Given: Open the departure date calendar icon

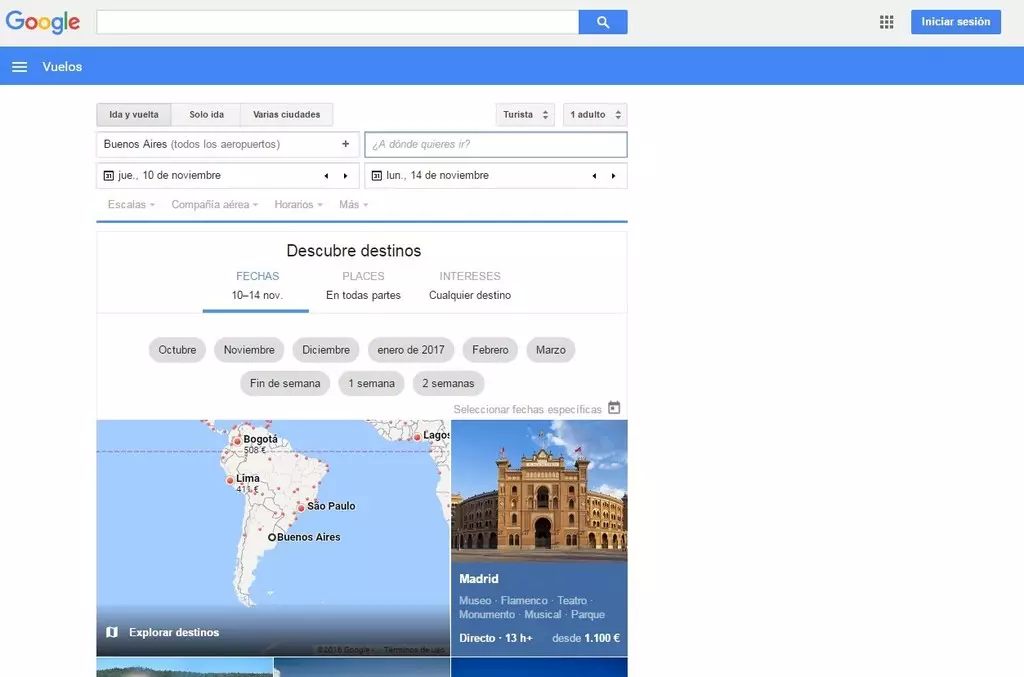Looking at the screenshot, I should click(108, 176).
